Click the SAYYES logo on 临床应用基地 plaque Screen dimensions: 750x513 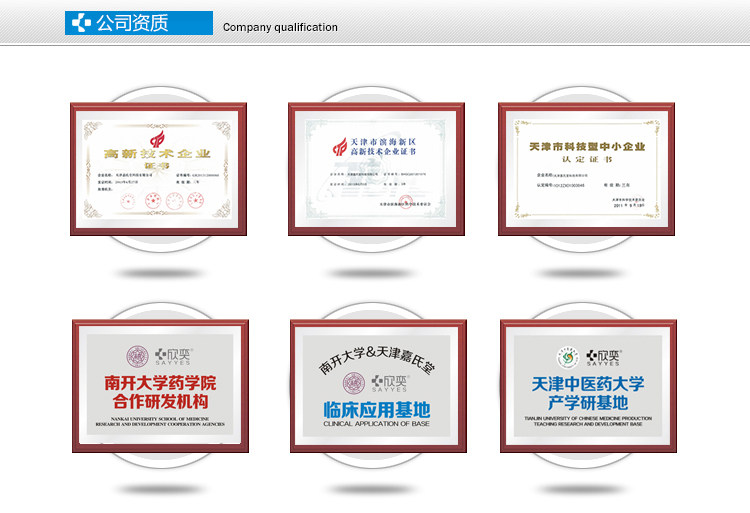[389, 383]
